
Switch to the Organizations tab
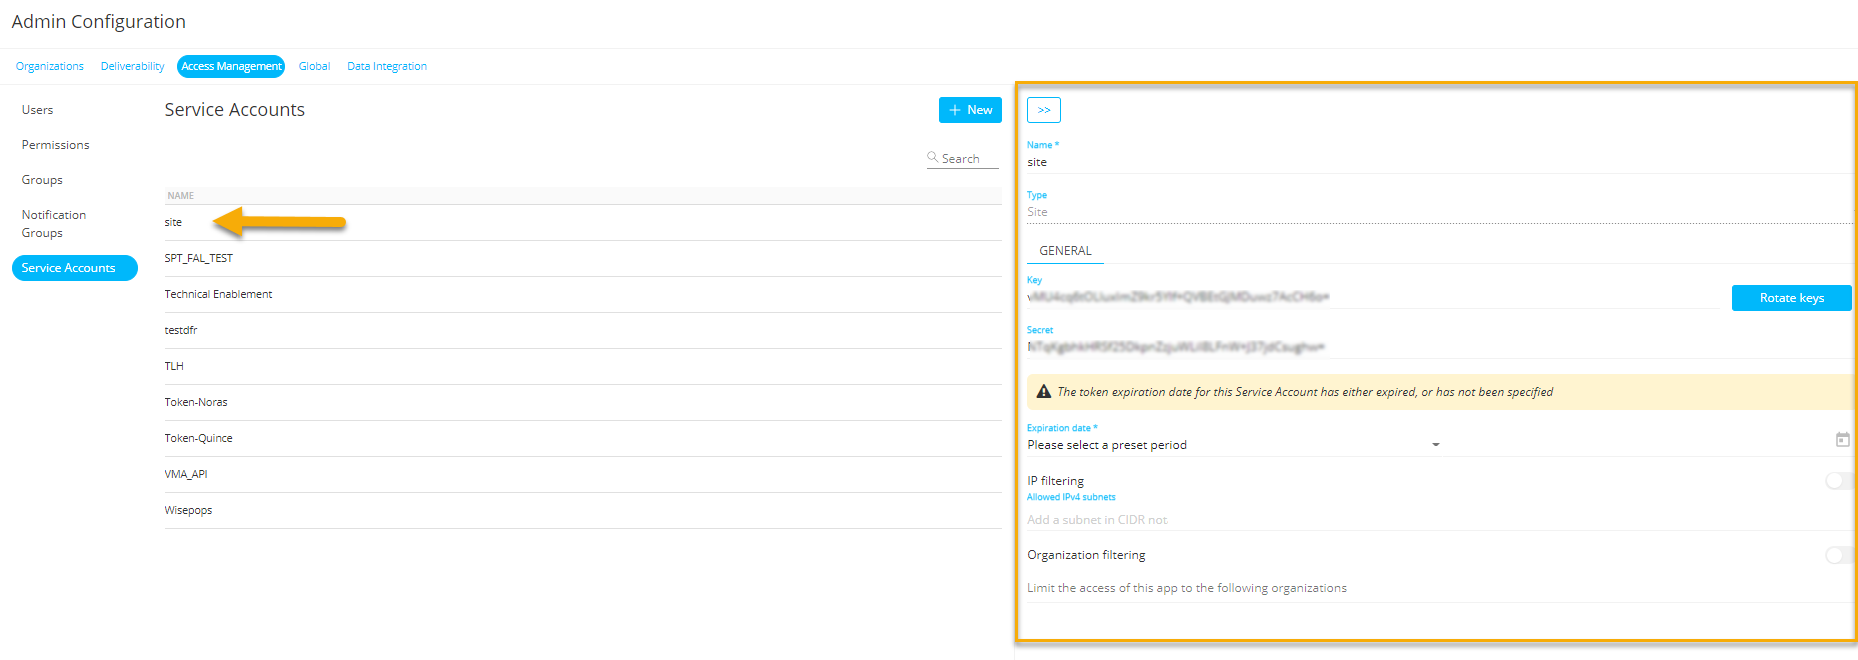tap(50, 66)
